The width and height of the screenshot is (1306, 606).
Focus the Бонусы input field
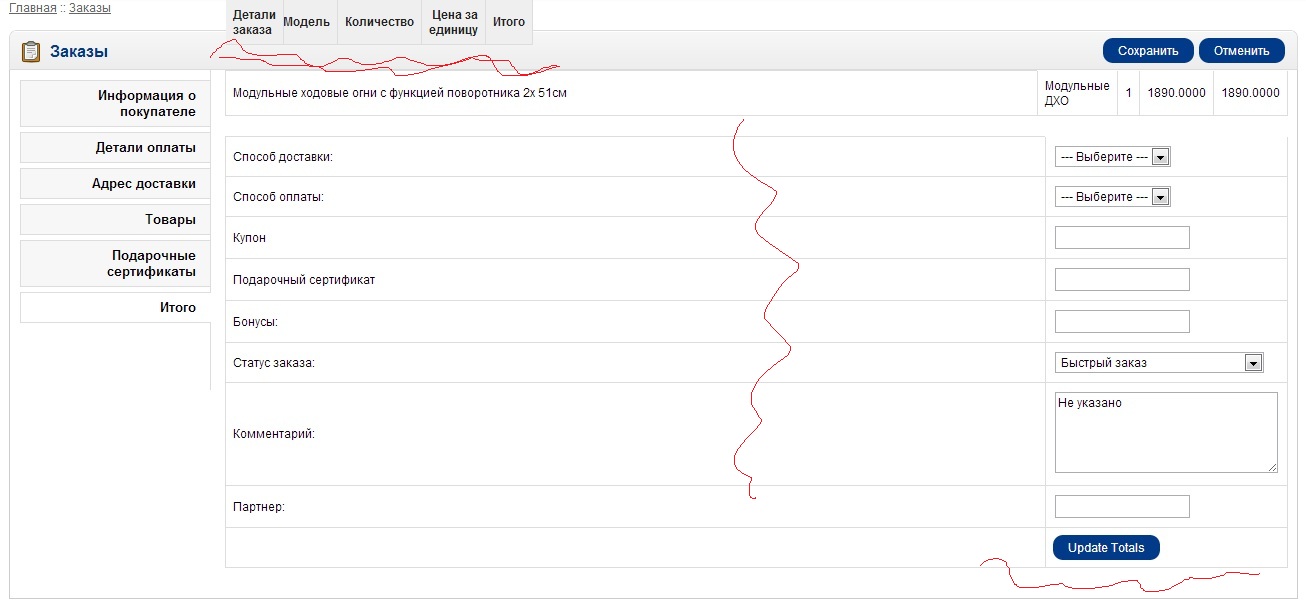tap(1122, 321)
